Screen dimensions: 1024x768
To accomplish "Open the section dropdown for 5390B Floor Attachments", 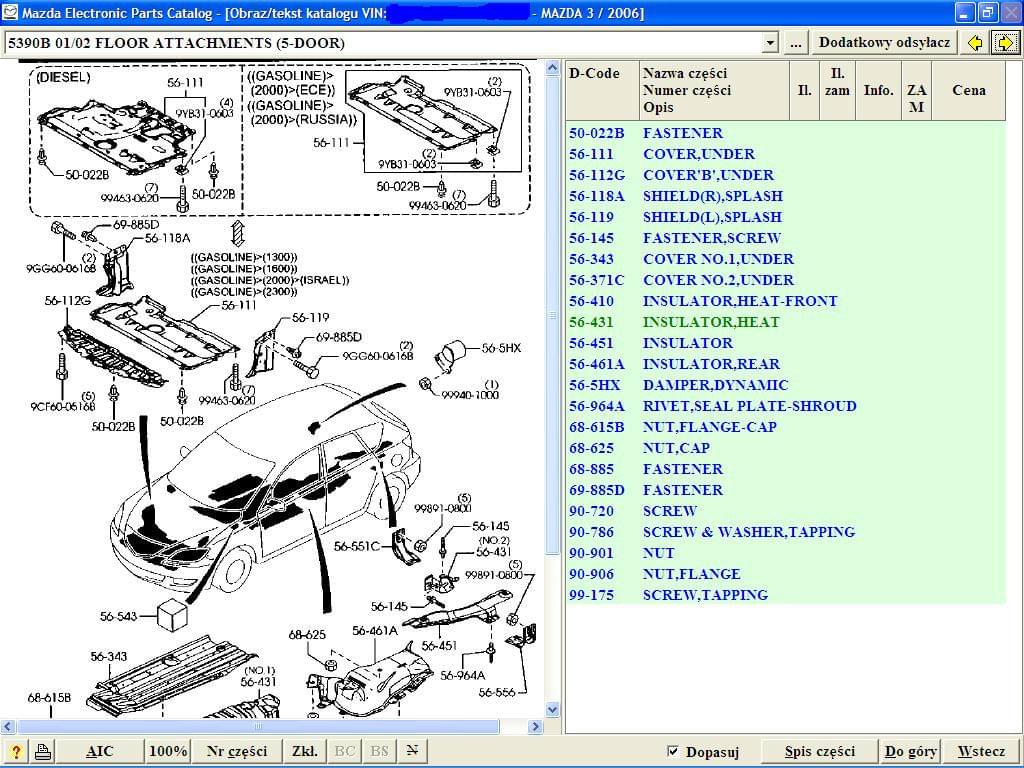I will coord(771,43).
